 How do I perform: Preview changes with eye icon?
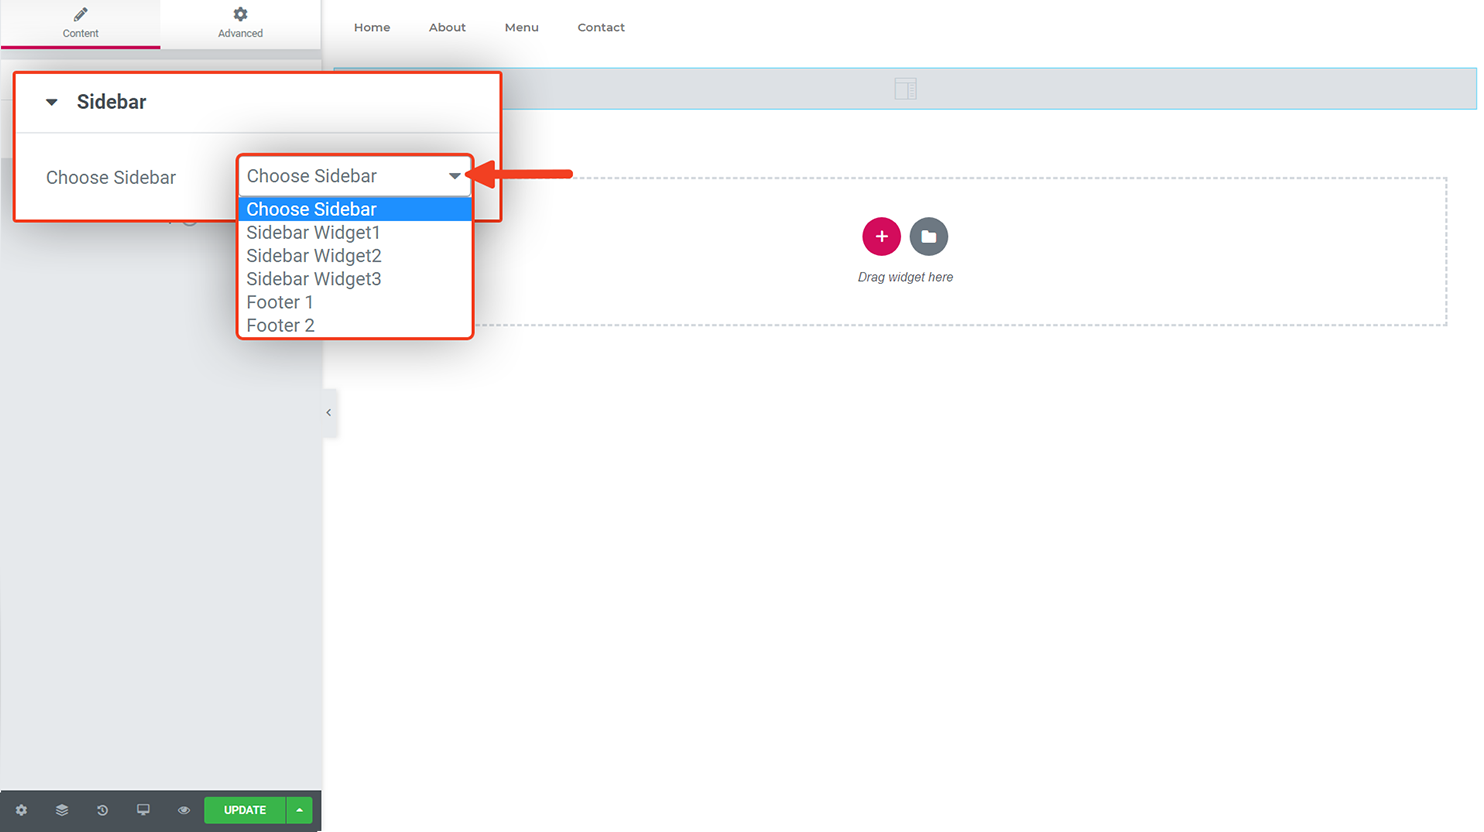184,810
